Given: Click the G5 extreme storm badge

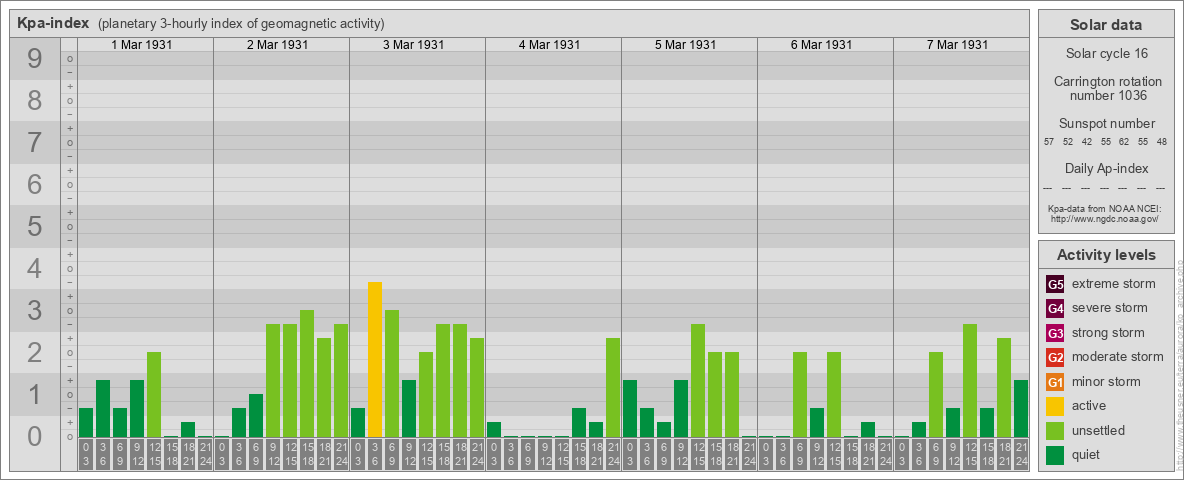Looking at the screenshot, I should click(x=1055, y=285).
